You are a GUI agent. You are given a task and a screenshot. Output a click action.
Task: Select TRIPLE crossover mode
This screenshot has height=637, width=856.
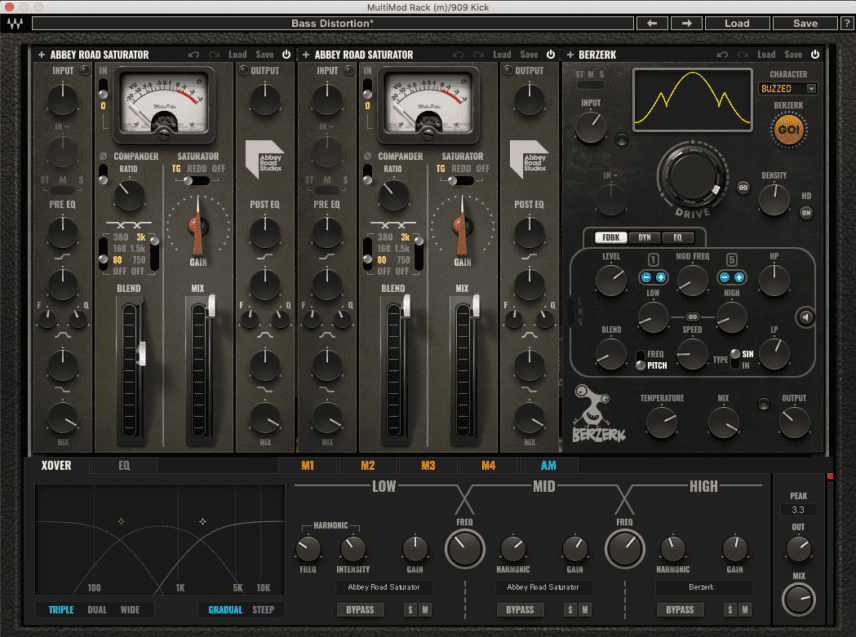coord(61,610)
